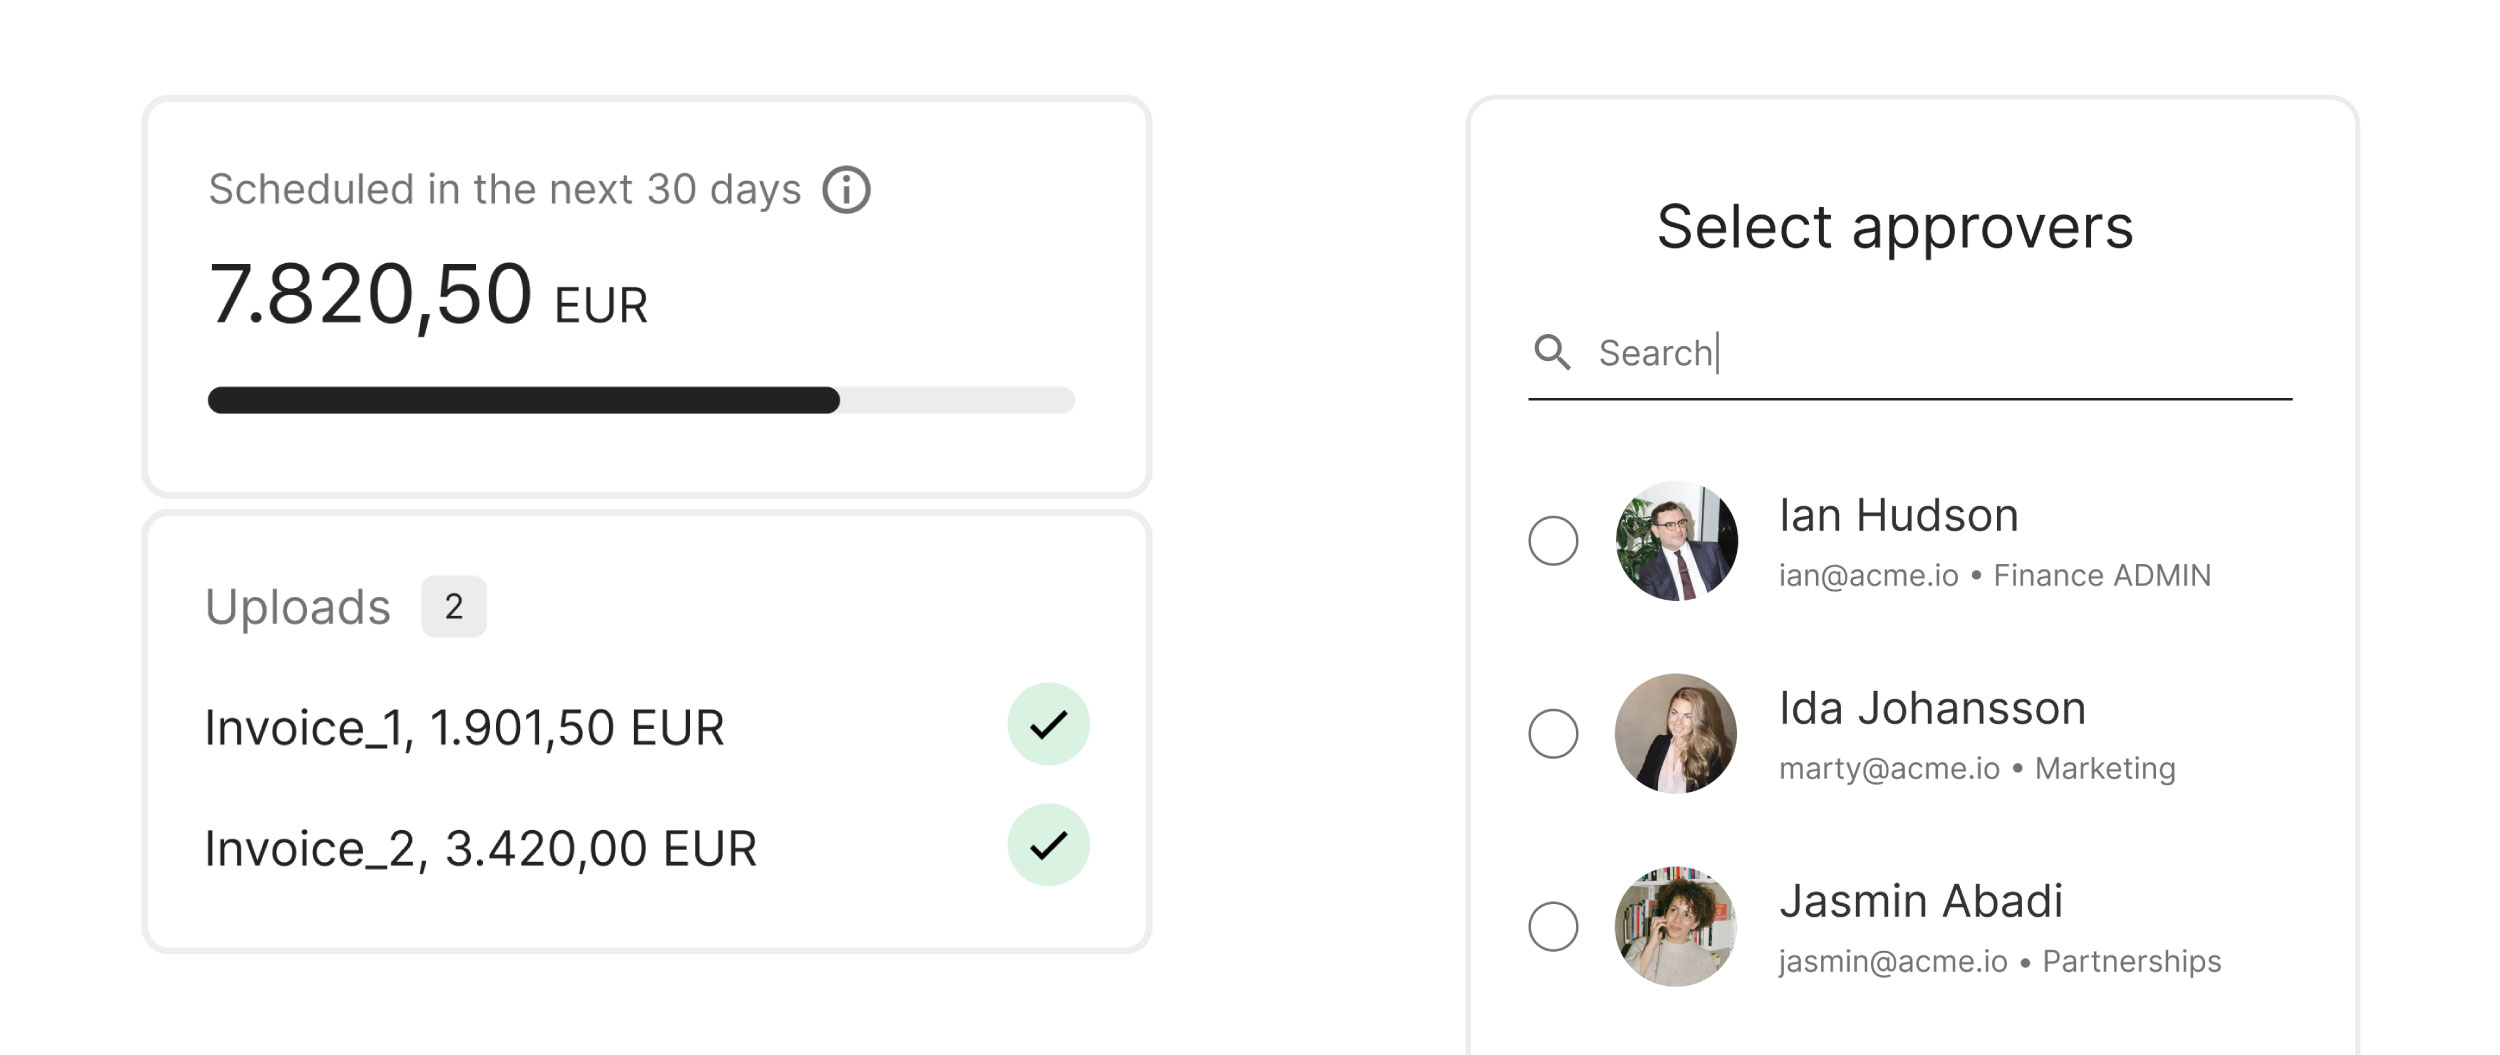
Task: Click the green checkmark for Invoice_2
Action: (x=1048, y=845)
